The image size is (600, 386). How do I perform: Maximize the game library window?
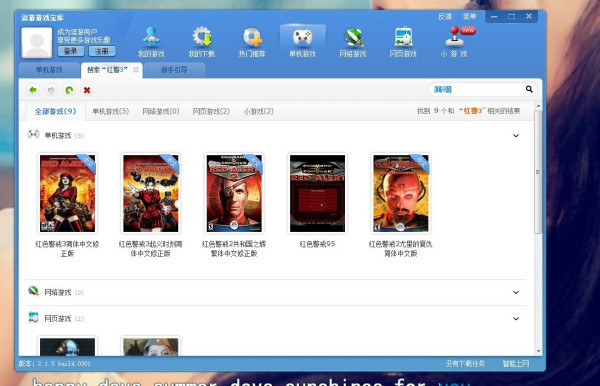tap(512, 16)
